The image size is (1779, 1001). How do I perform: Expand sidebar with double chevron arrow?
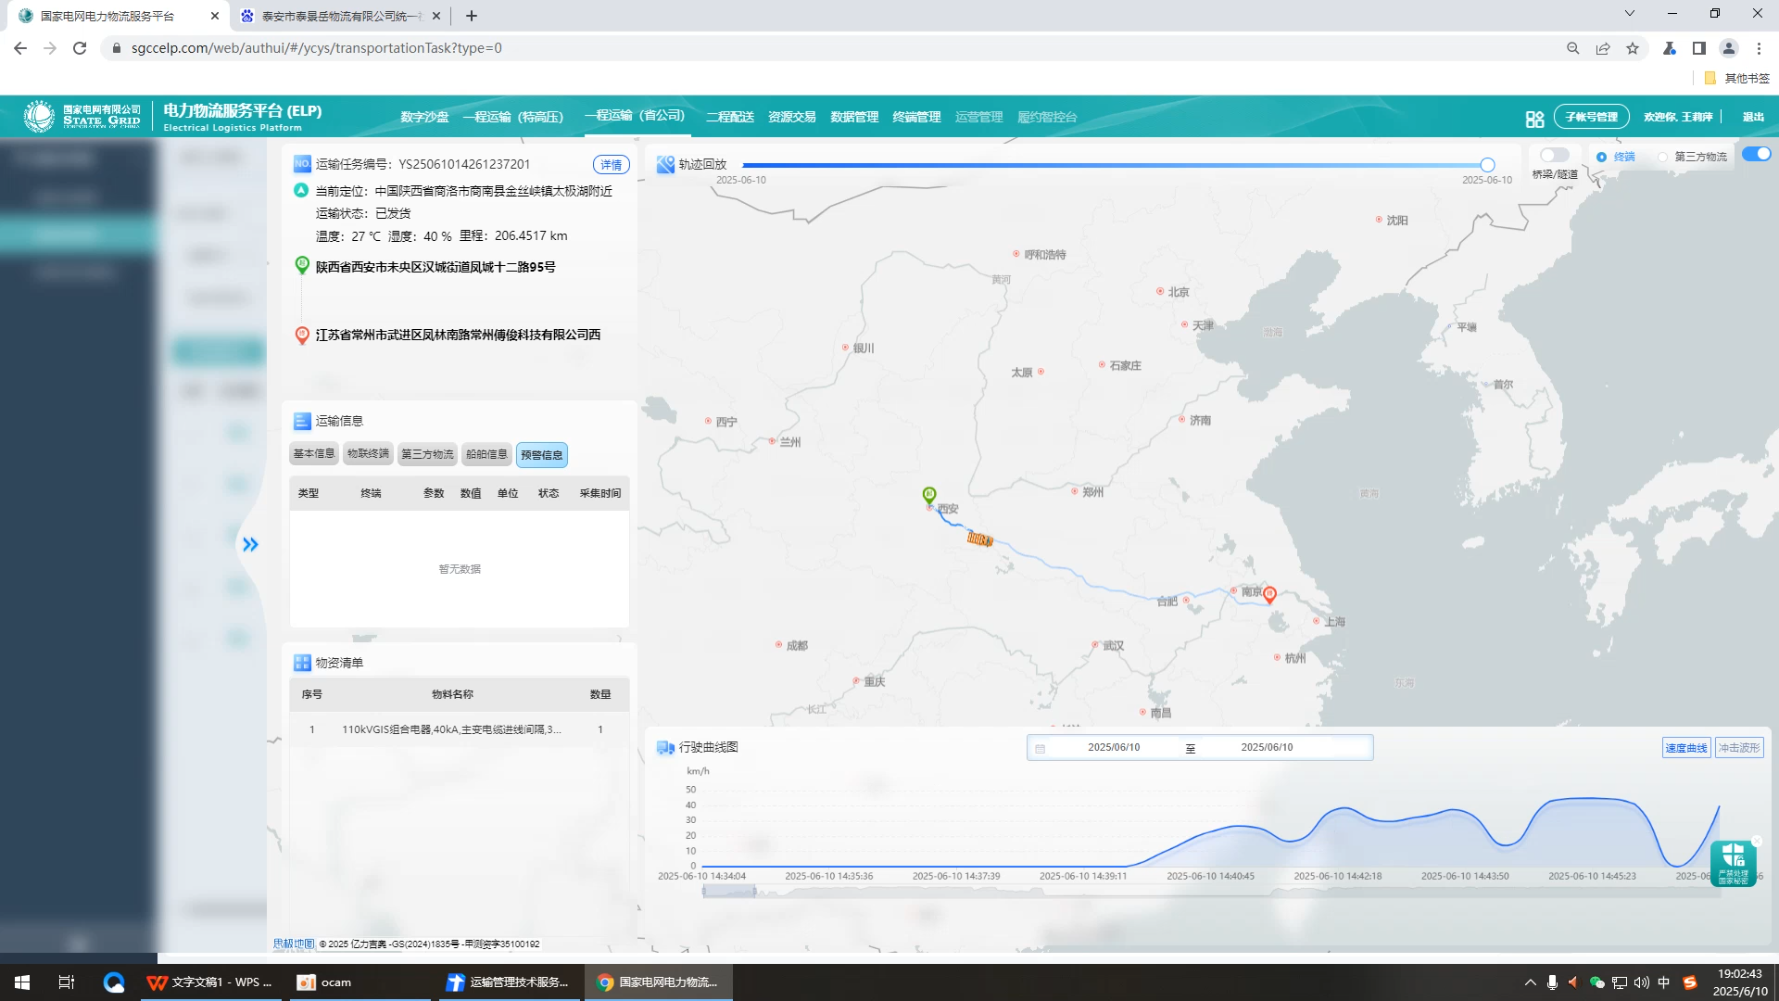tap(250, 544)
